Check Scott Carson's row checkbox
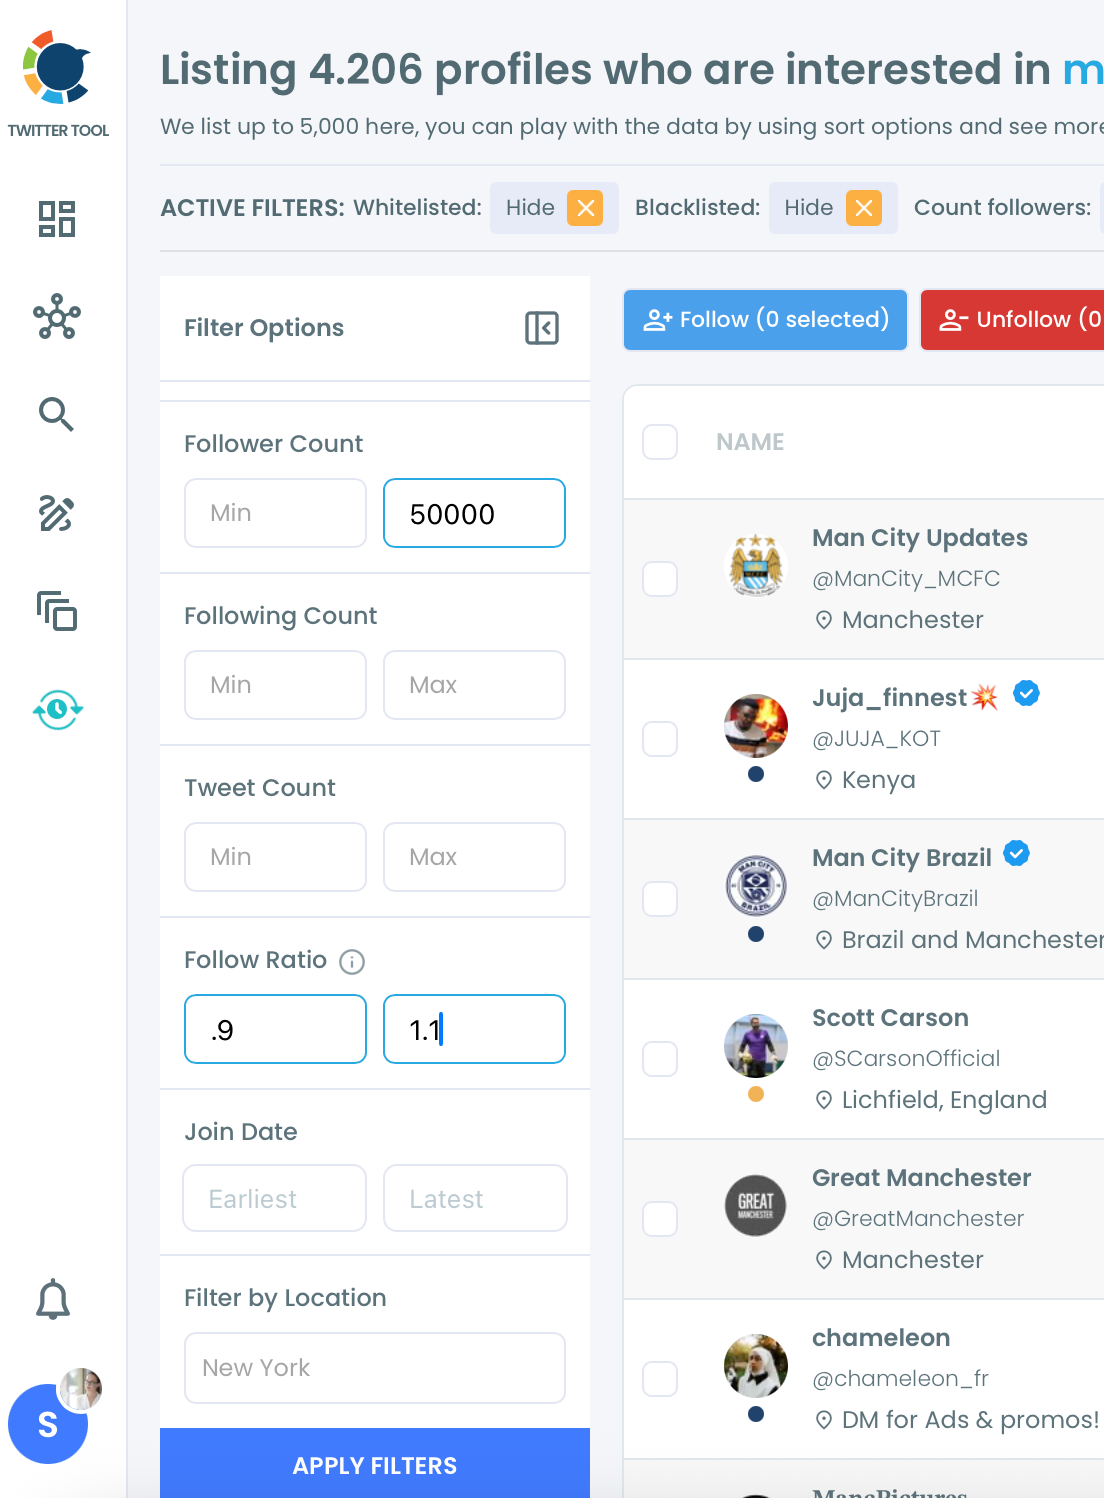Screen dimensions: 1104x1498 pos(660,1059)
